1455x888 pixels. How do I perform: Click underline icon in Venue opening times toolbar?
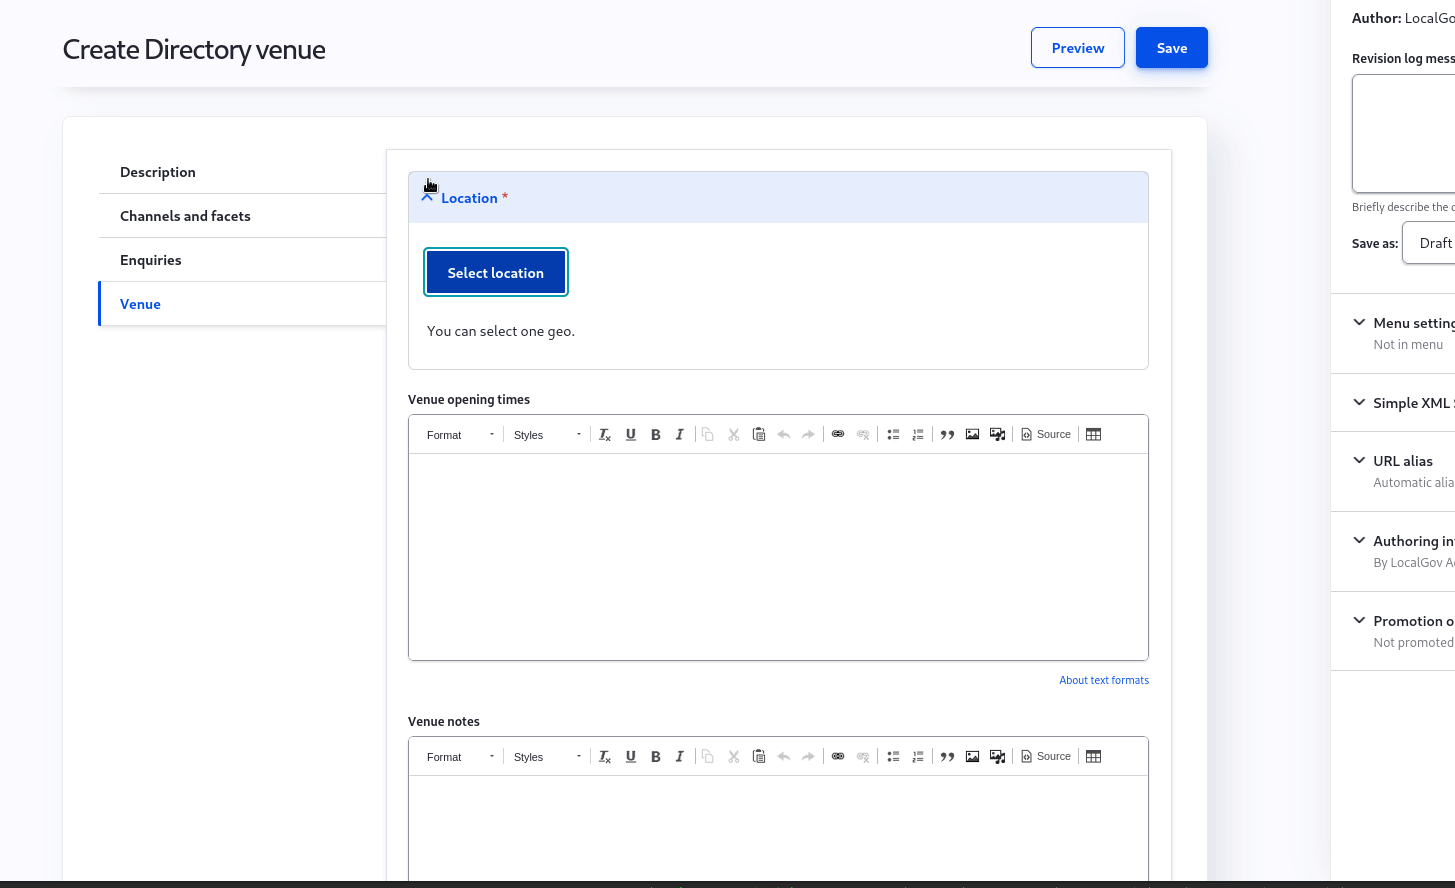[631, 435]
